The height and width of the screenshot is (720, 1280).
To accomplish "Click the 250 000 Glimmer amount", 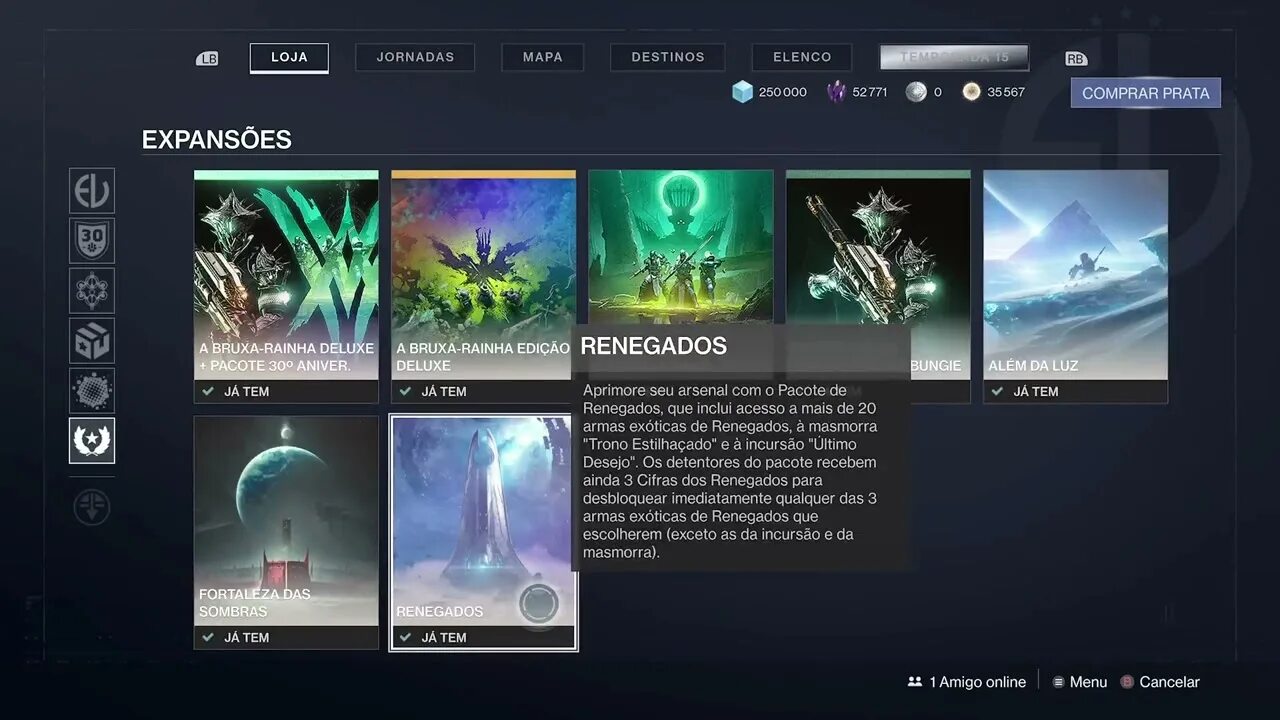I will [783, 92].
